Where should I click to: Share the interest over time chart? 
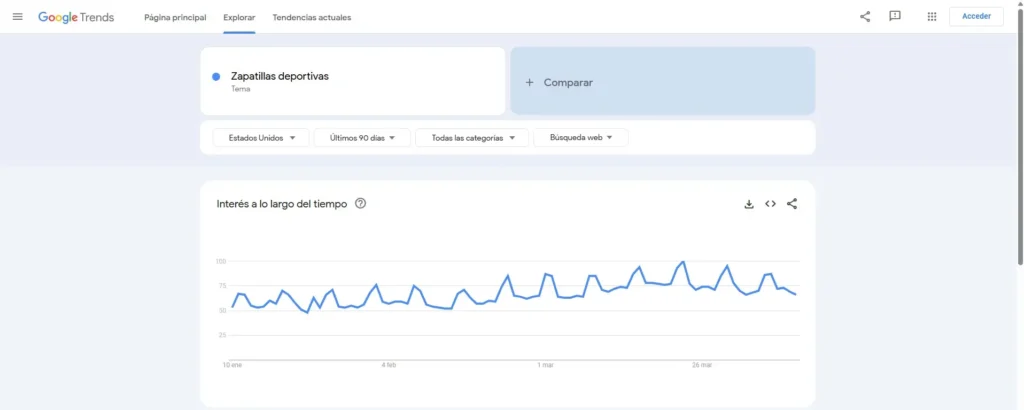(792, 204)
